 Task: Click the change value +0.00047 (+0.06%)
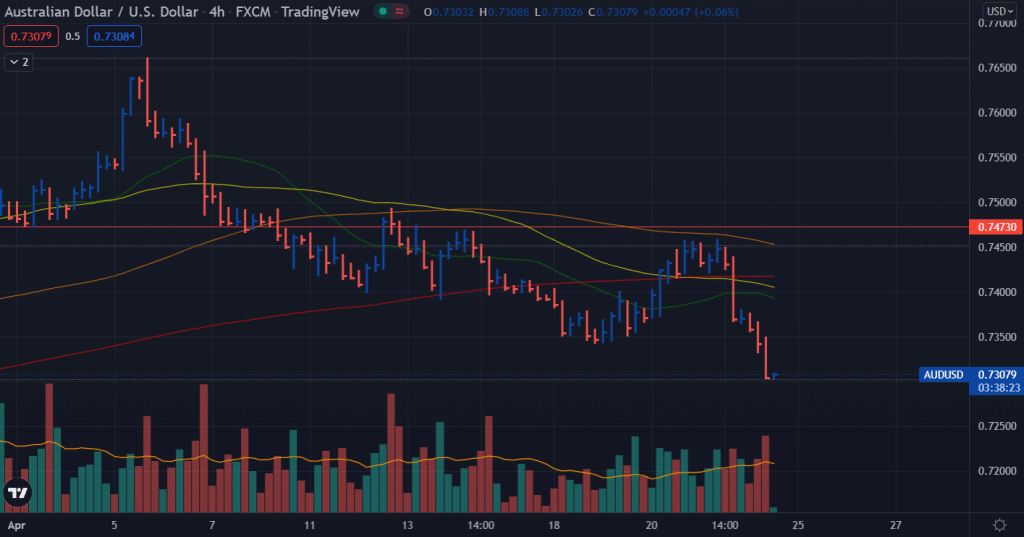click(690, 12)
